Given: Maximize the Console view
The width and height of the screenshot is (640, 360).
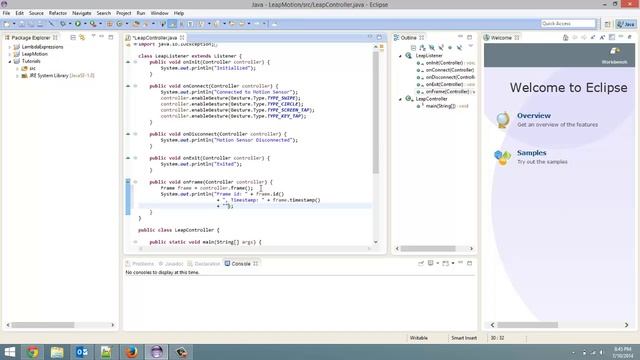Looking at the screenshot, I should pos(469,263).
